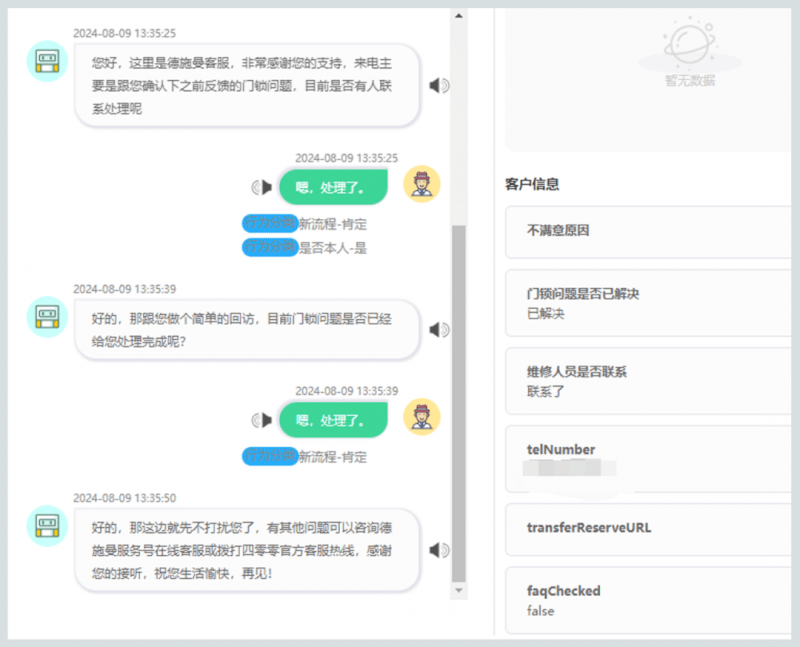Play audio for customer reply at 13:35:39
The image size is (800, 647).
pyautogui.click(x=262, y=420)
